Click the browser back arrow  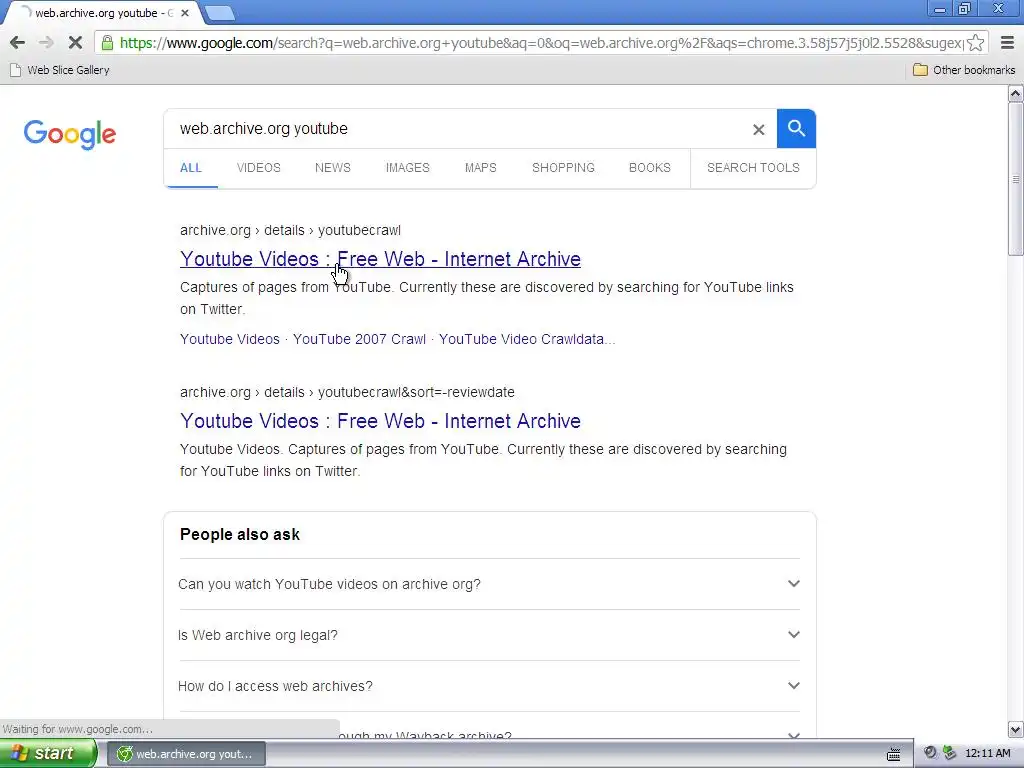18,43
